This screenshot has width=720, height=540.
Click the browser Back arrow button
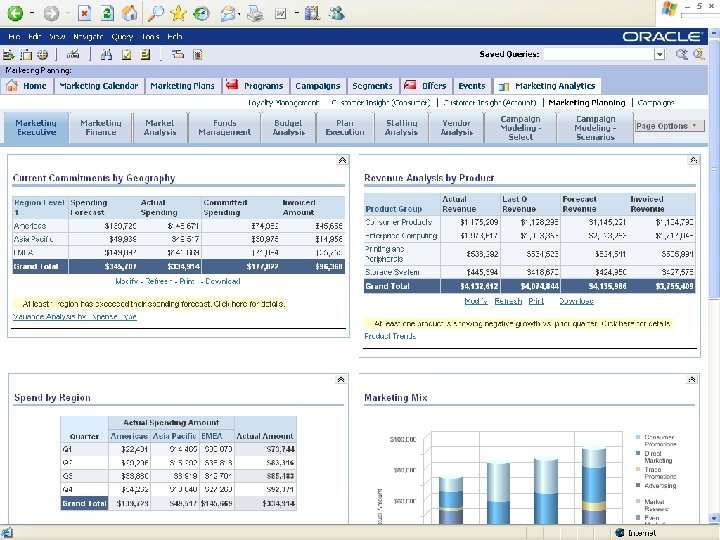(x=16, y=13)
